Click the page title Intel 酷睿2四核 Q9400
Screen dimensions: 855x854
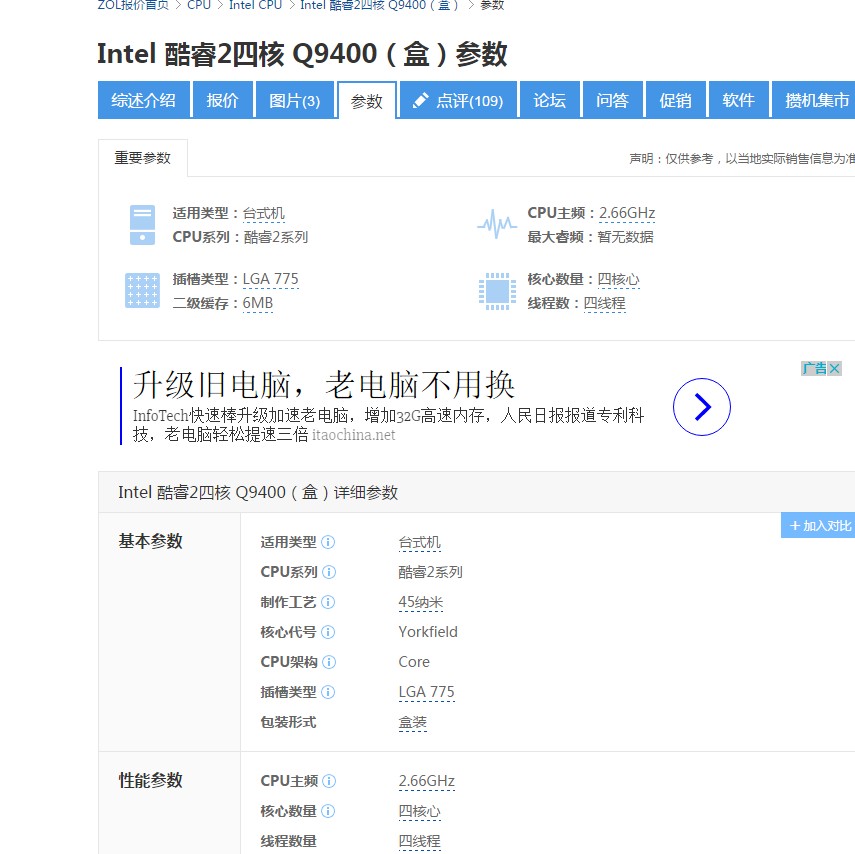point(302,54)
